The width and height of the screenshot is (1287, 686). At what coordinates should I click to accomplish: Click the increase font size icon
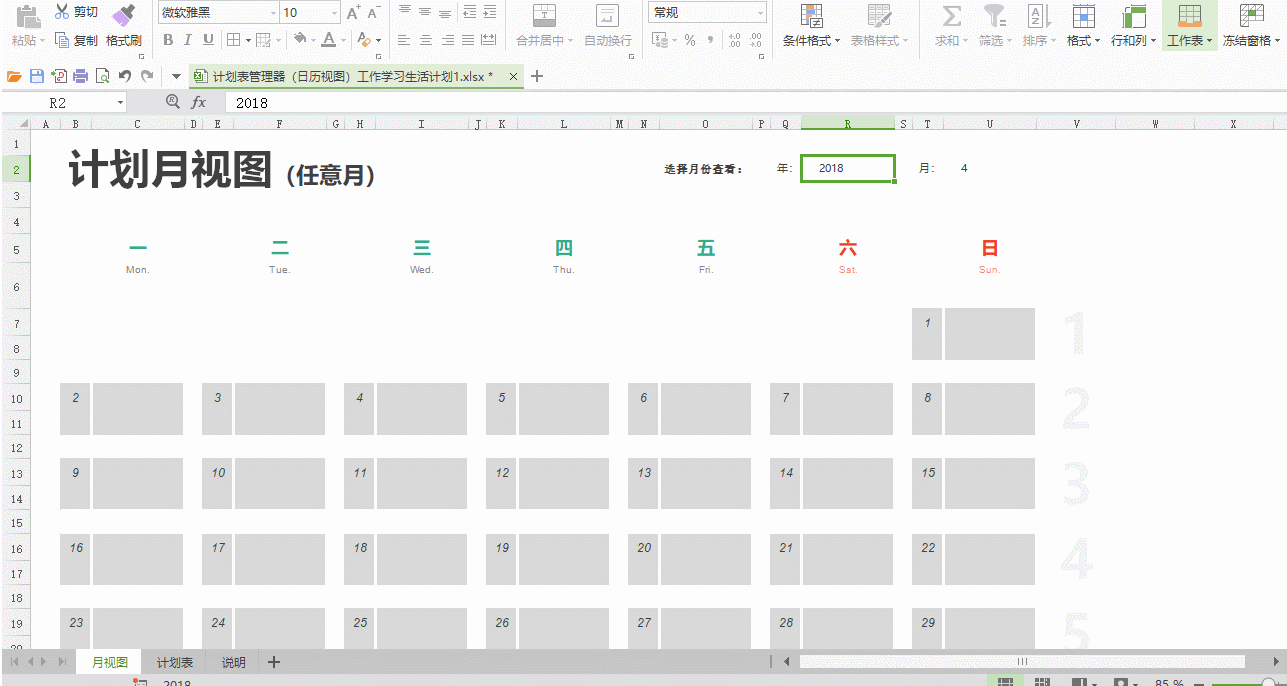tap(353, 13)
